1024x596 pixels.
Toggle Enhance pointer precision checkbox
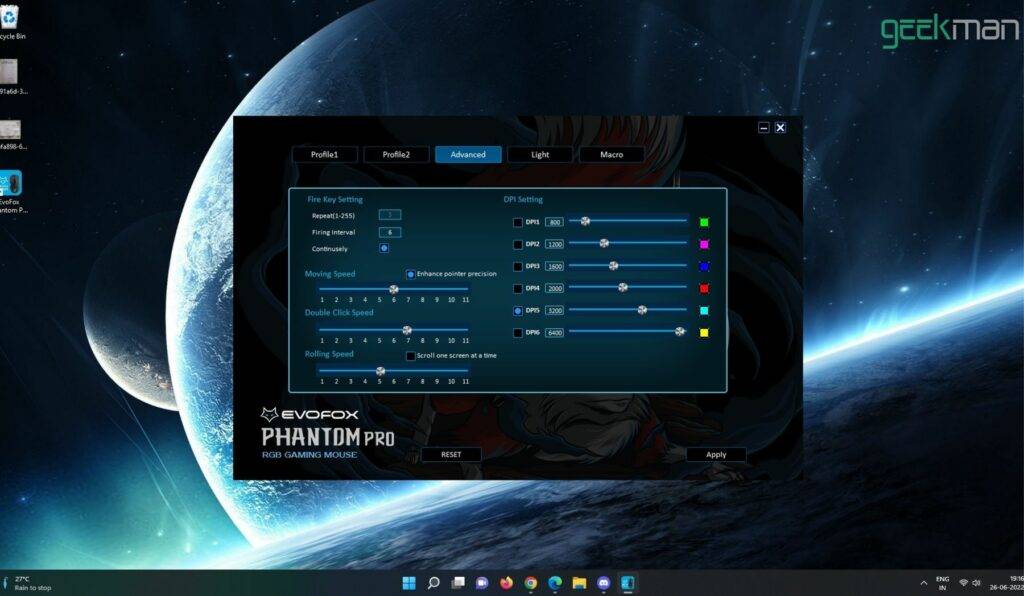click(410, 274)
